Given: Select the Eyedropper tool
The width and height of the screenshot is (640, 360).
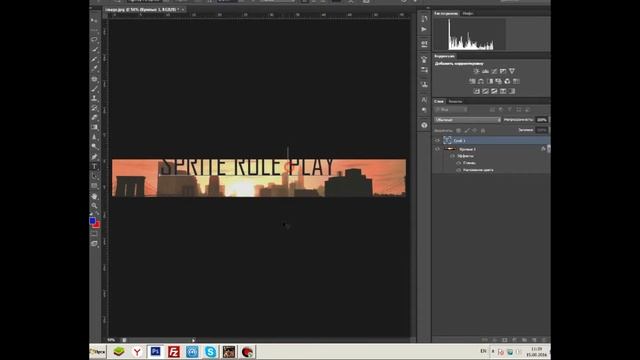Looking at the screenshot, I should pos(94,69).
